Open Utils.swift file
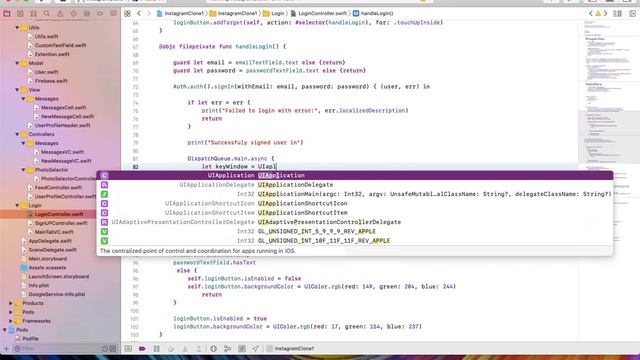640x360 pixels. [x=46, y=36]
